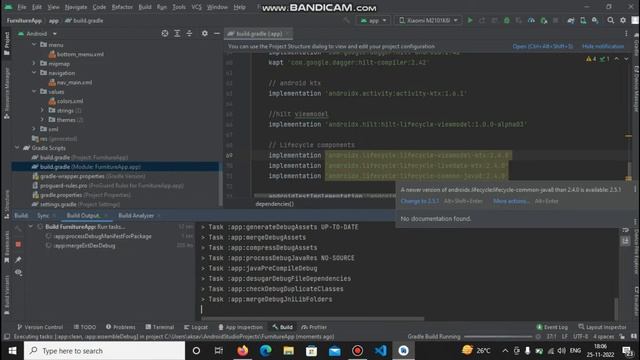This screenshot has width=640, height=360.
Task: Click the build output horizontal scrollbar
Action: click(313, 318)
